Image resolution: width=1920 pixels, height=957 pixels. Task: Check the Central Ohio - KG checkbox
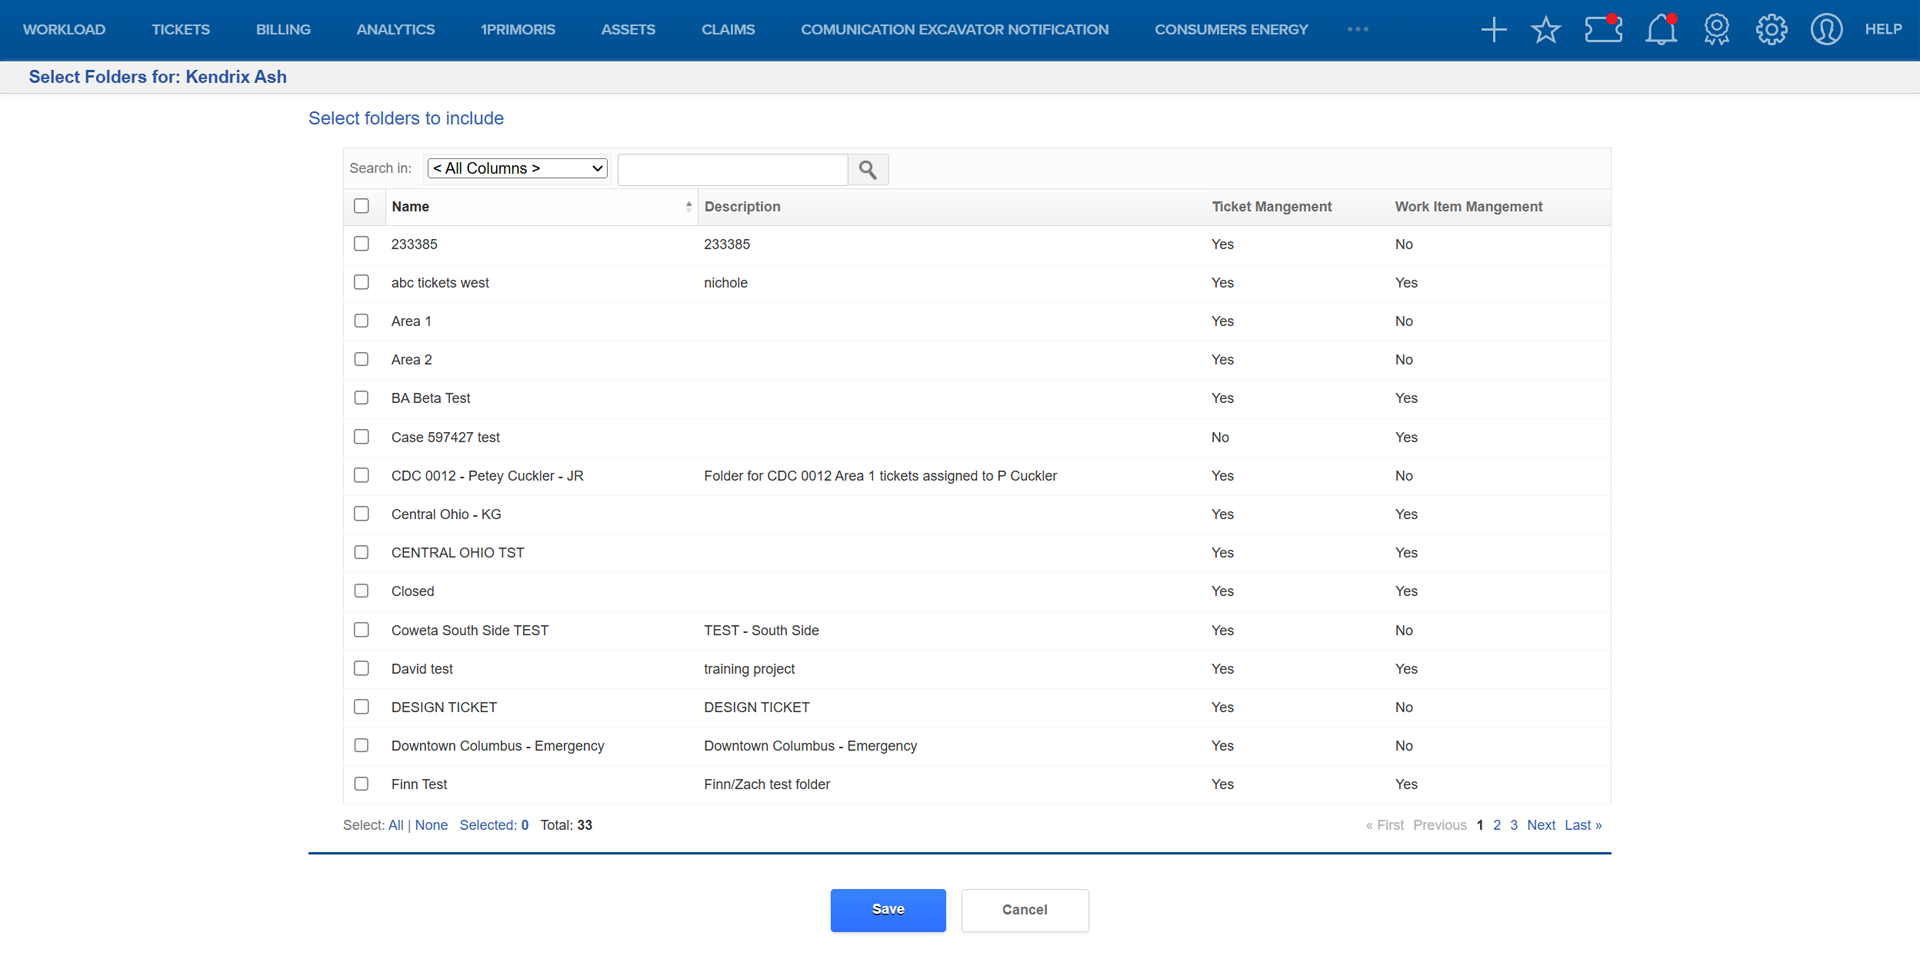pos(361,514)
